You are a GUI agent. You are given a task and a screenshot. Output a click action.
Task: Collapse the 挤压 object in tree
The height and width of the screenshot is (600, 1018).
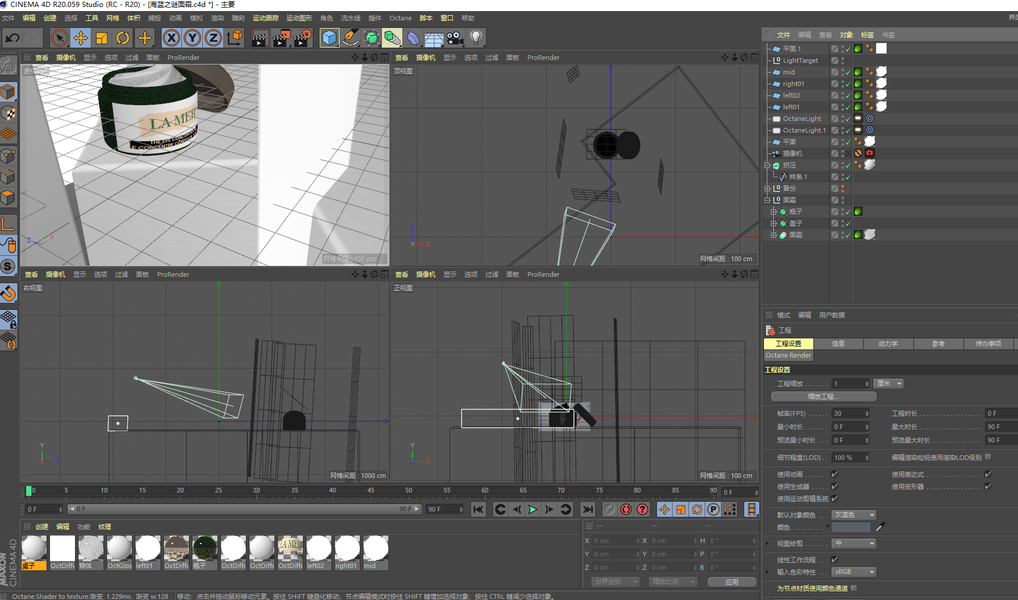(x=767, y=166)
